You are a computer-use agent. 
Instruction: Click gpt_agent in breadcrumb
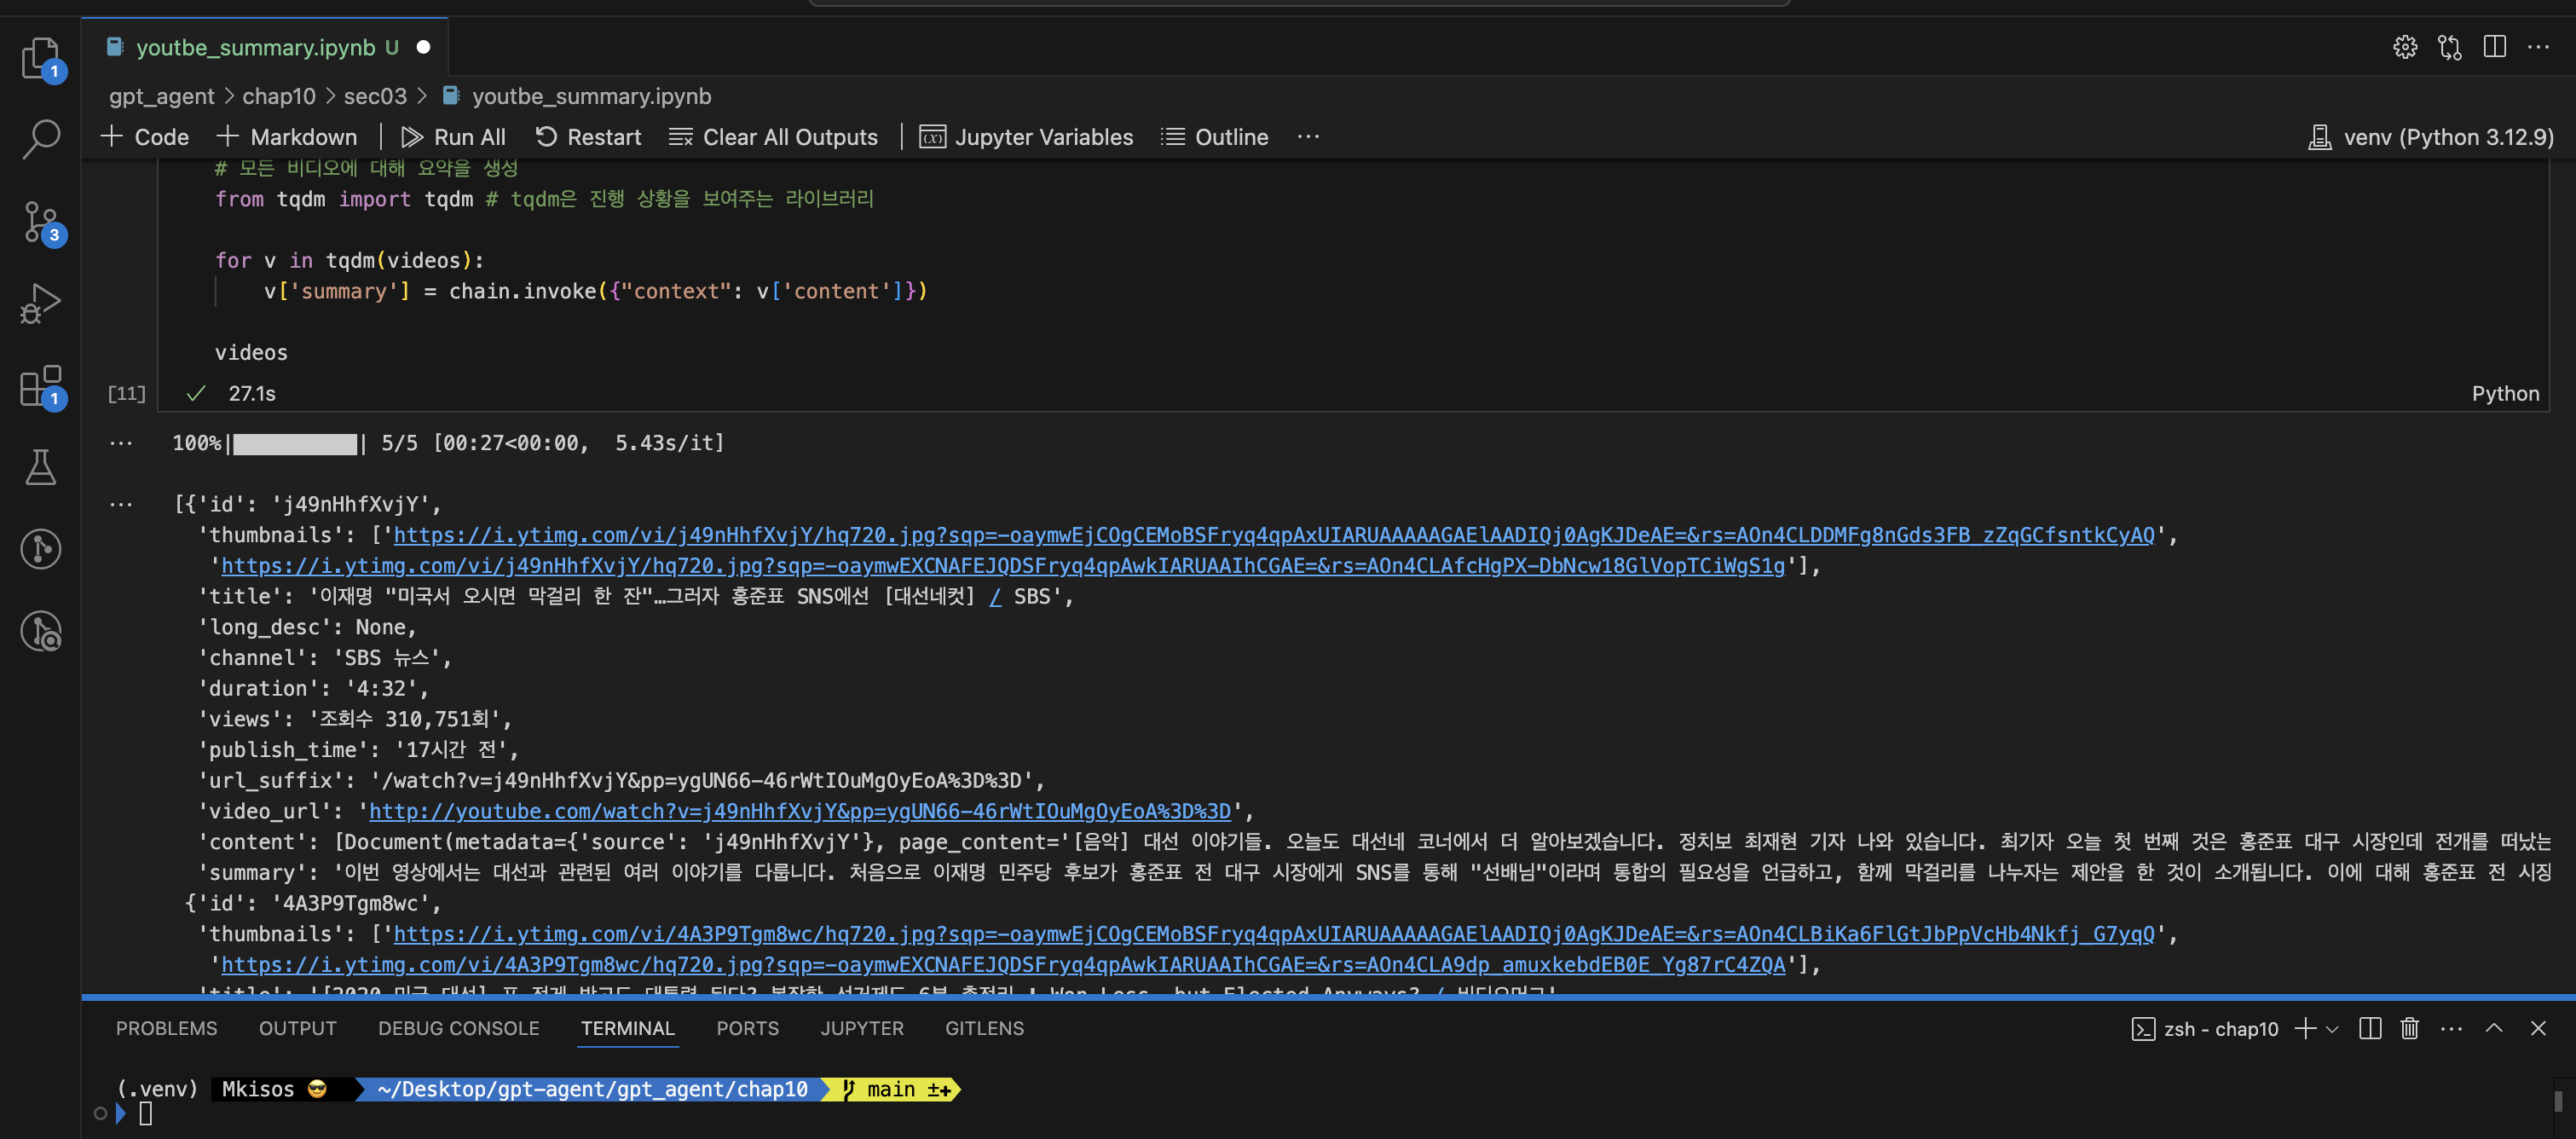[161, 96]
